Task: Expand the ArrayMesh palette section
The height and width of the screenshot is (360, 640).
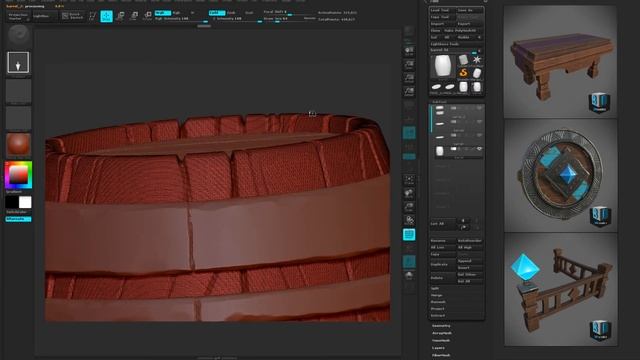Action: [x=442, y=333]
